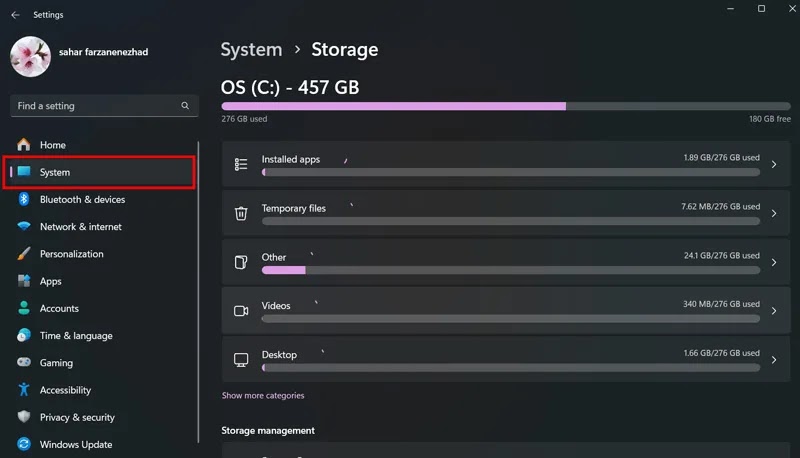800x458 pixels.
Task: Click the search magnifier icon in Find a setting
Action: pos(185,106)
